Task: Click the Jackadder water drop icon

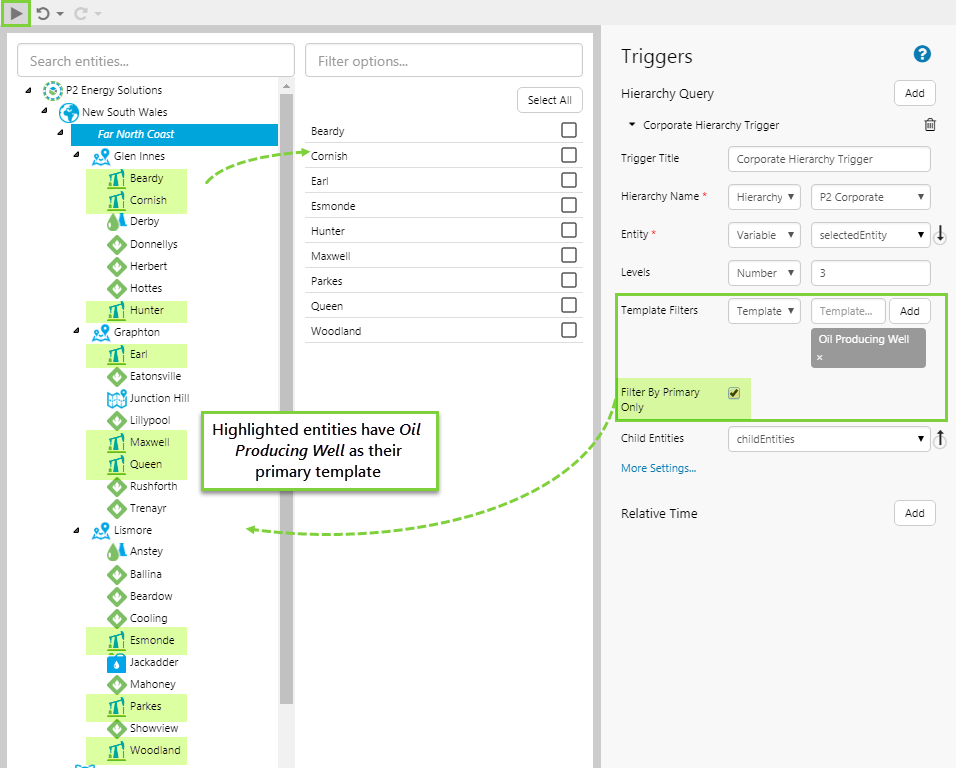Action: [x=116, y=663]
